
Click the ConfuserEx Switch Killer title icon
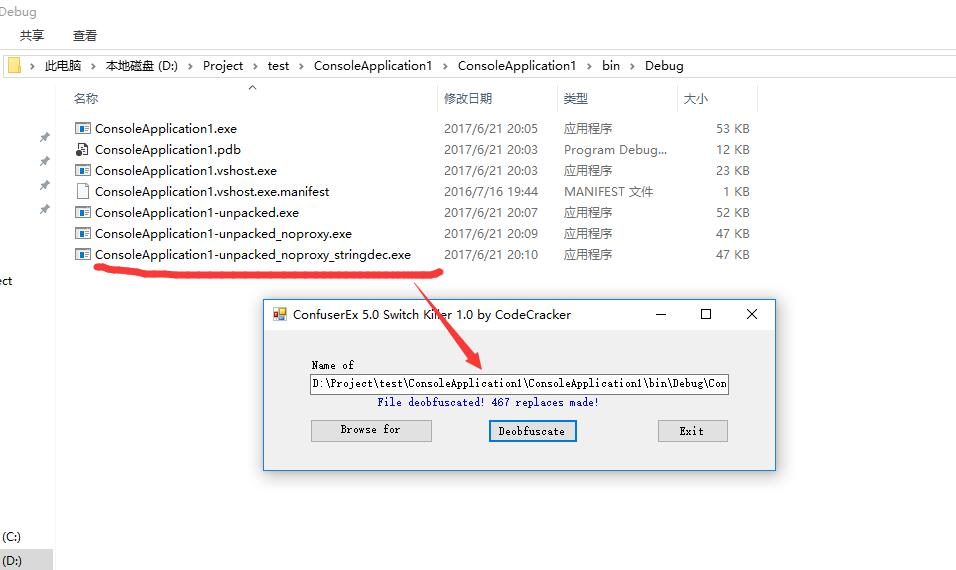point(280,315)
